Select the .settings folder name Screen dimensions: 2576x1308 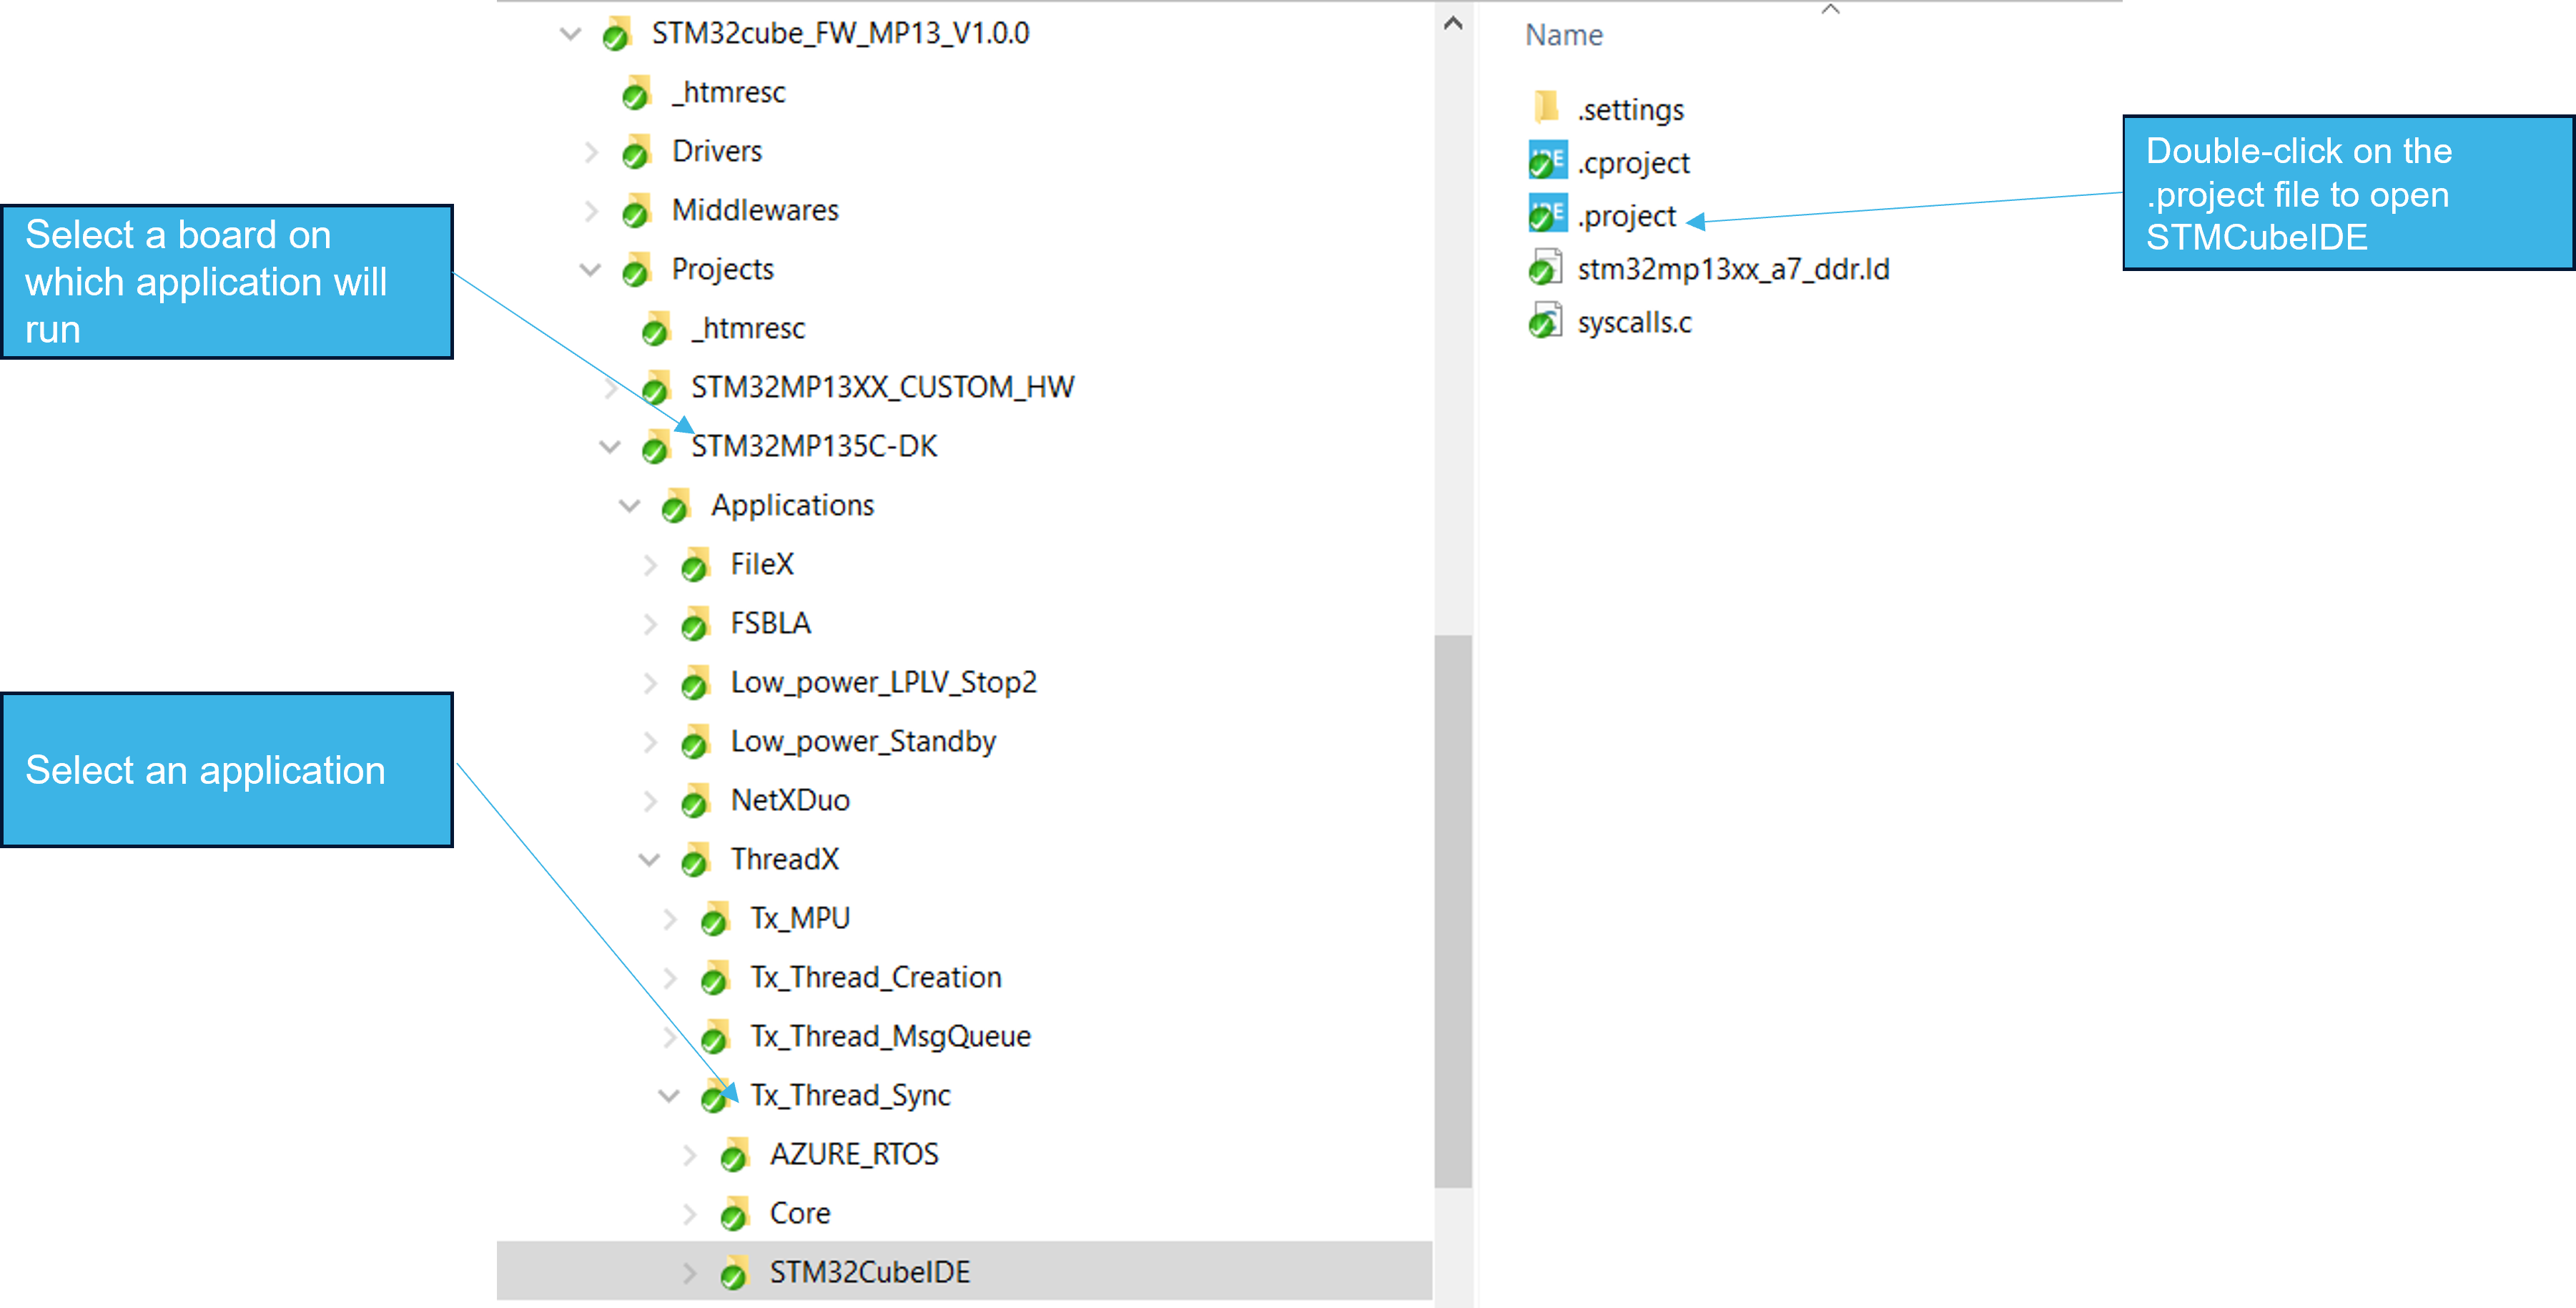[x=1630, y=110]
